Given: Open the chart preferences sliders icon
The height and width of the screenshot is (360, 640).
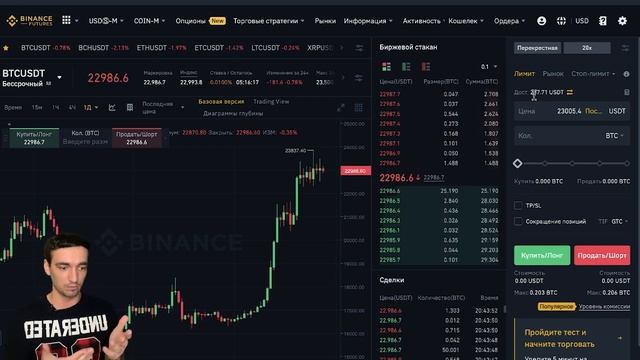Looking at the screenshot, I should tap(358, 78).
